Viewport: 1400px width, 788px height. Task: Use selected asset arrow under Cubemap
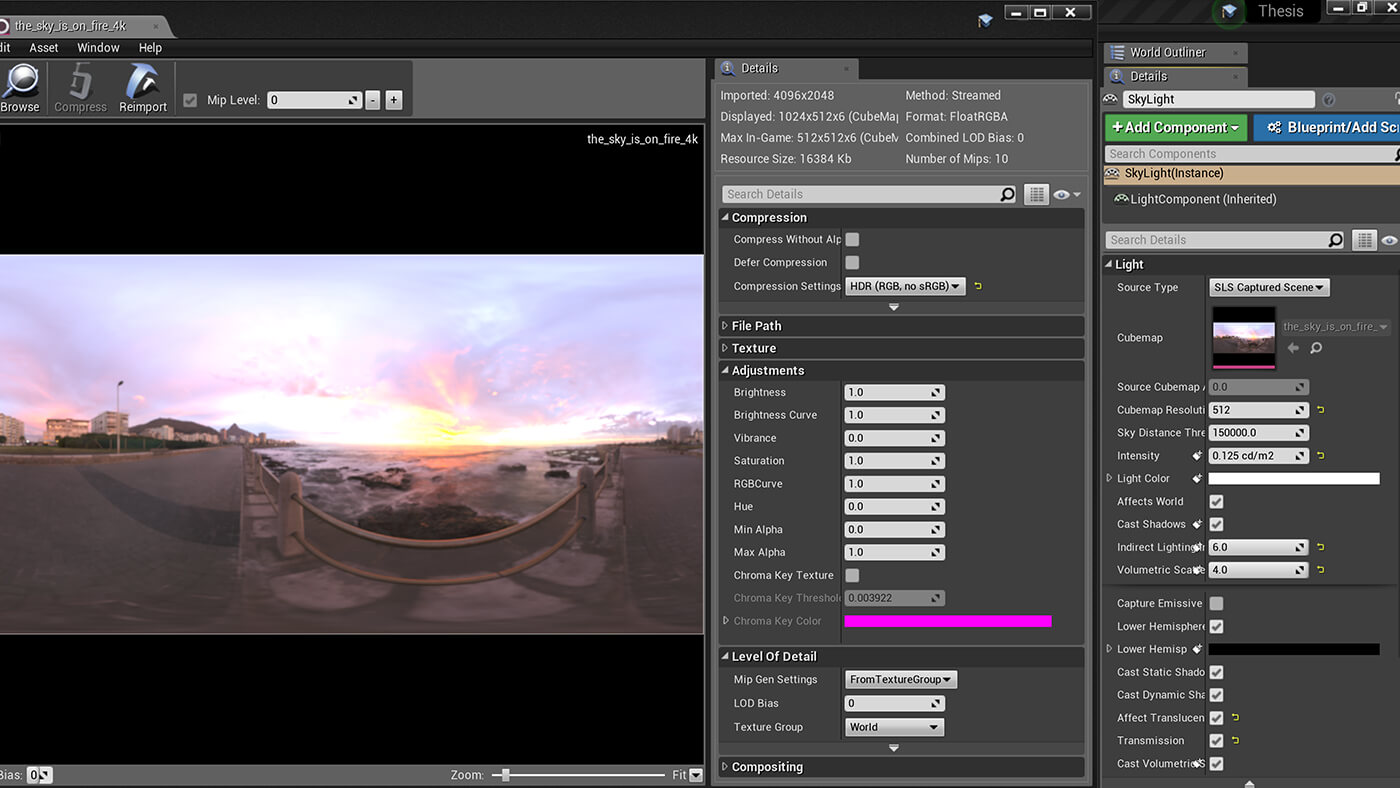1293,348
